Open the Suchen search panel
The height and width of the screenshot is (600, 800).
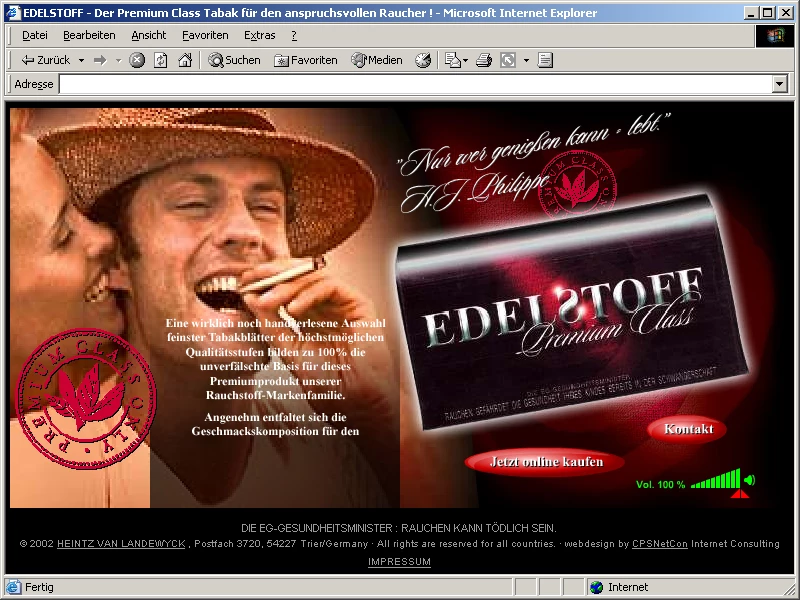[x=234, y=60]
